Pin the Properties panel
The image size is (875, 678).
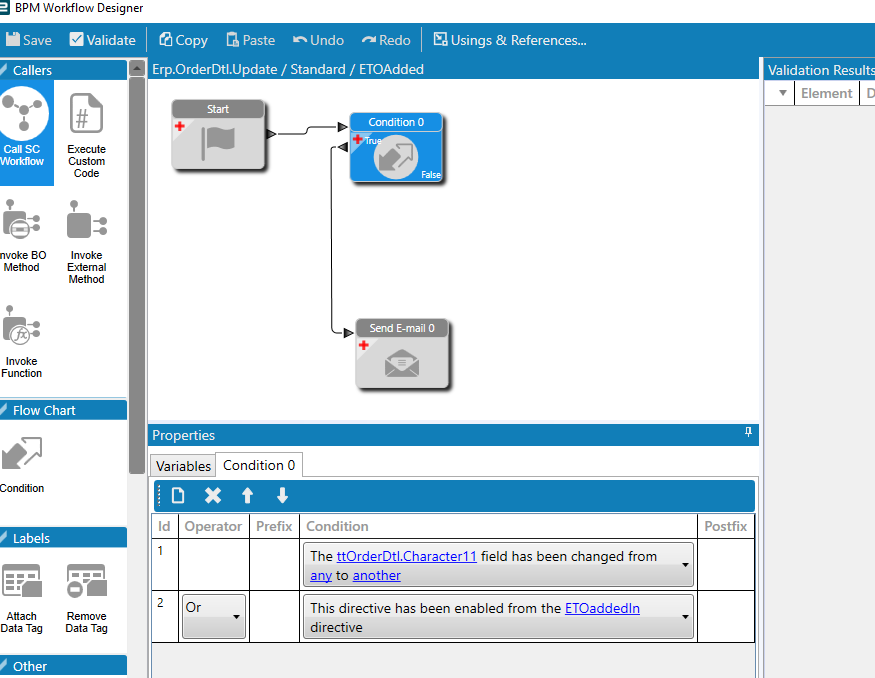pyautogui.click(x=748, y=432)
